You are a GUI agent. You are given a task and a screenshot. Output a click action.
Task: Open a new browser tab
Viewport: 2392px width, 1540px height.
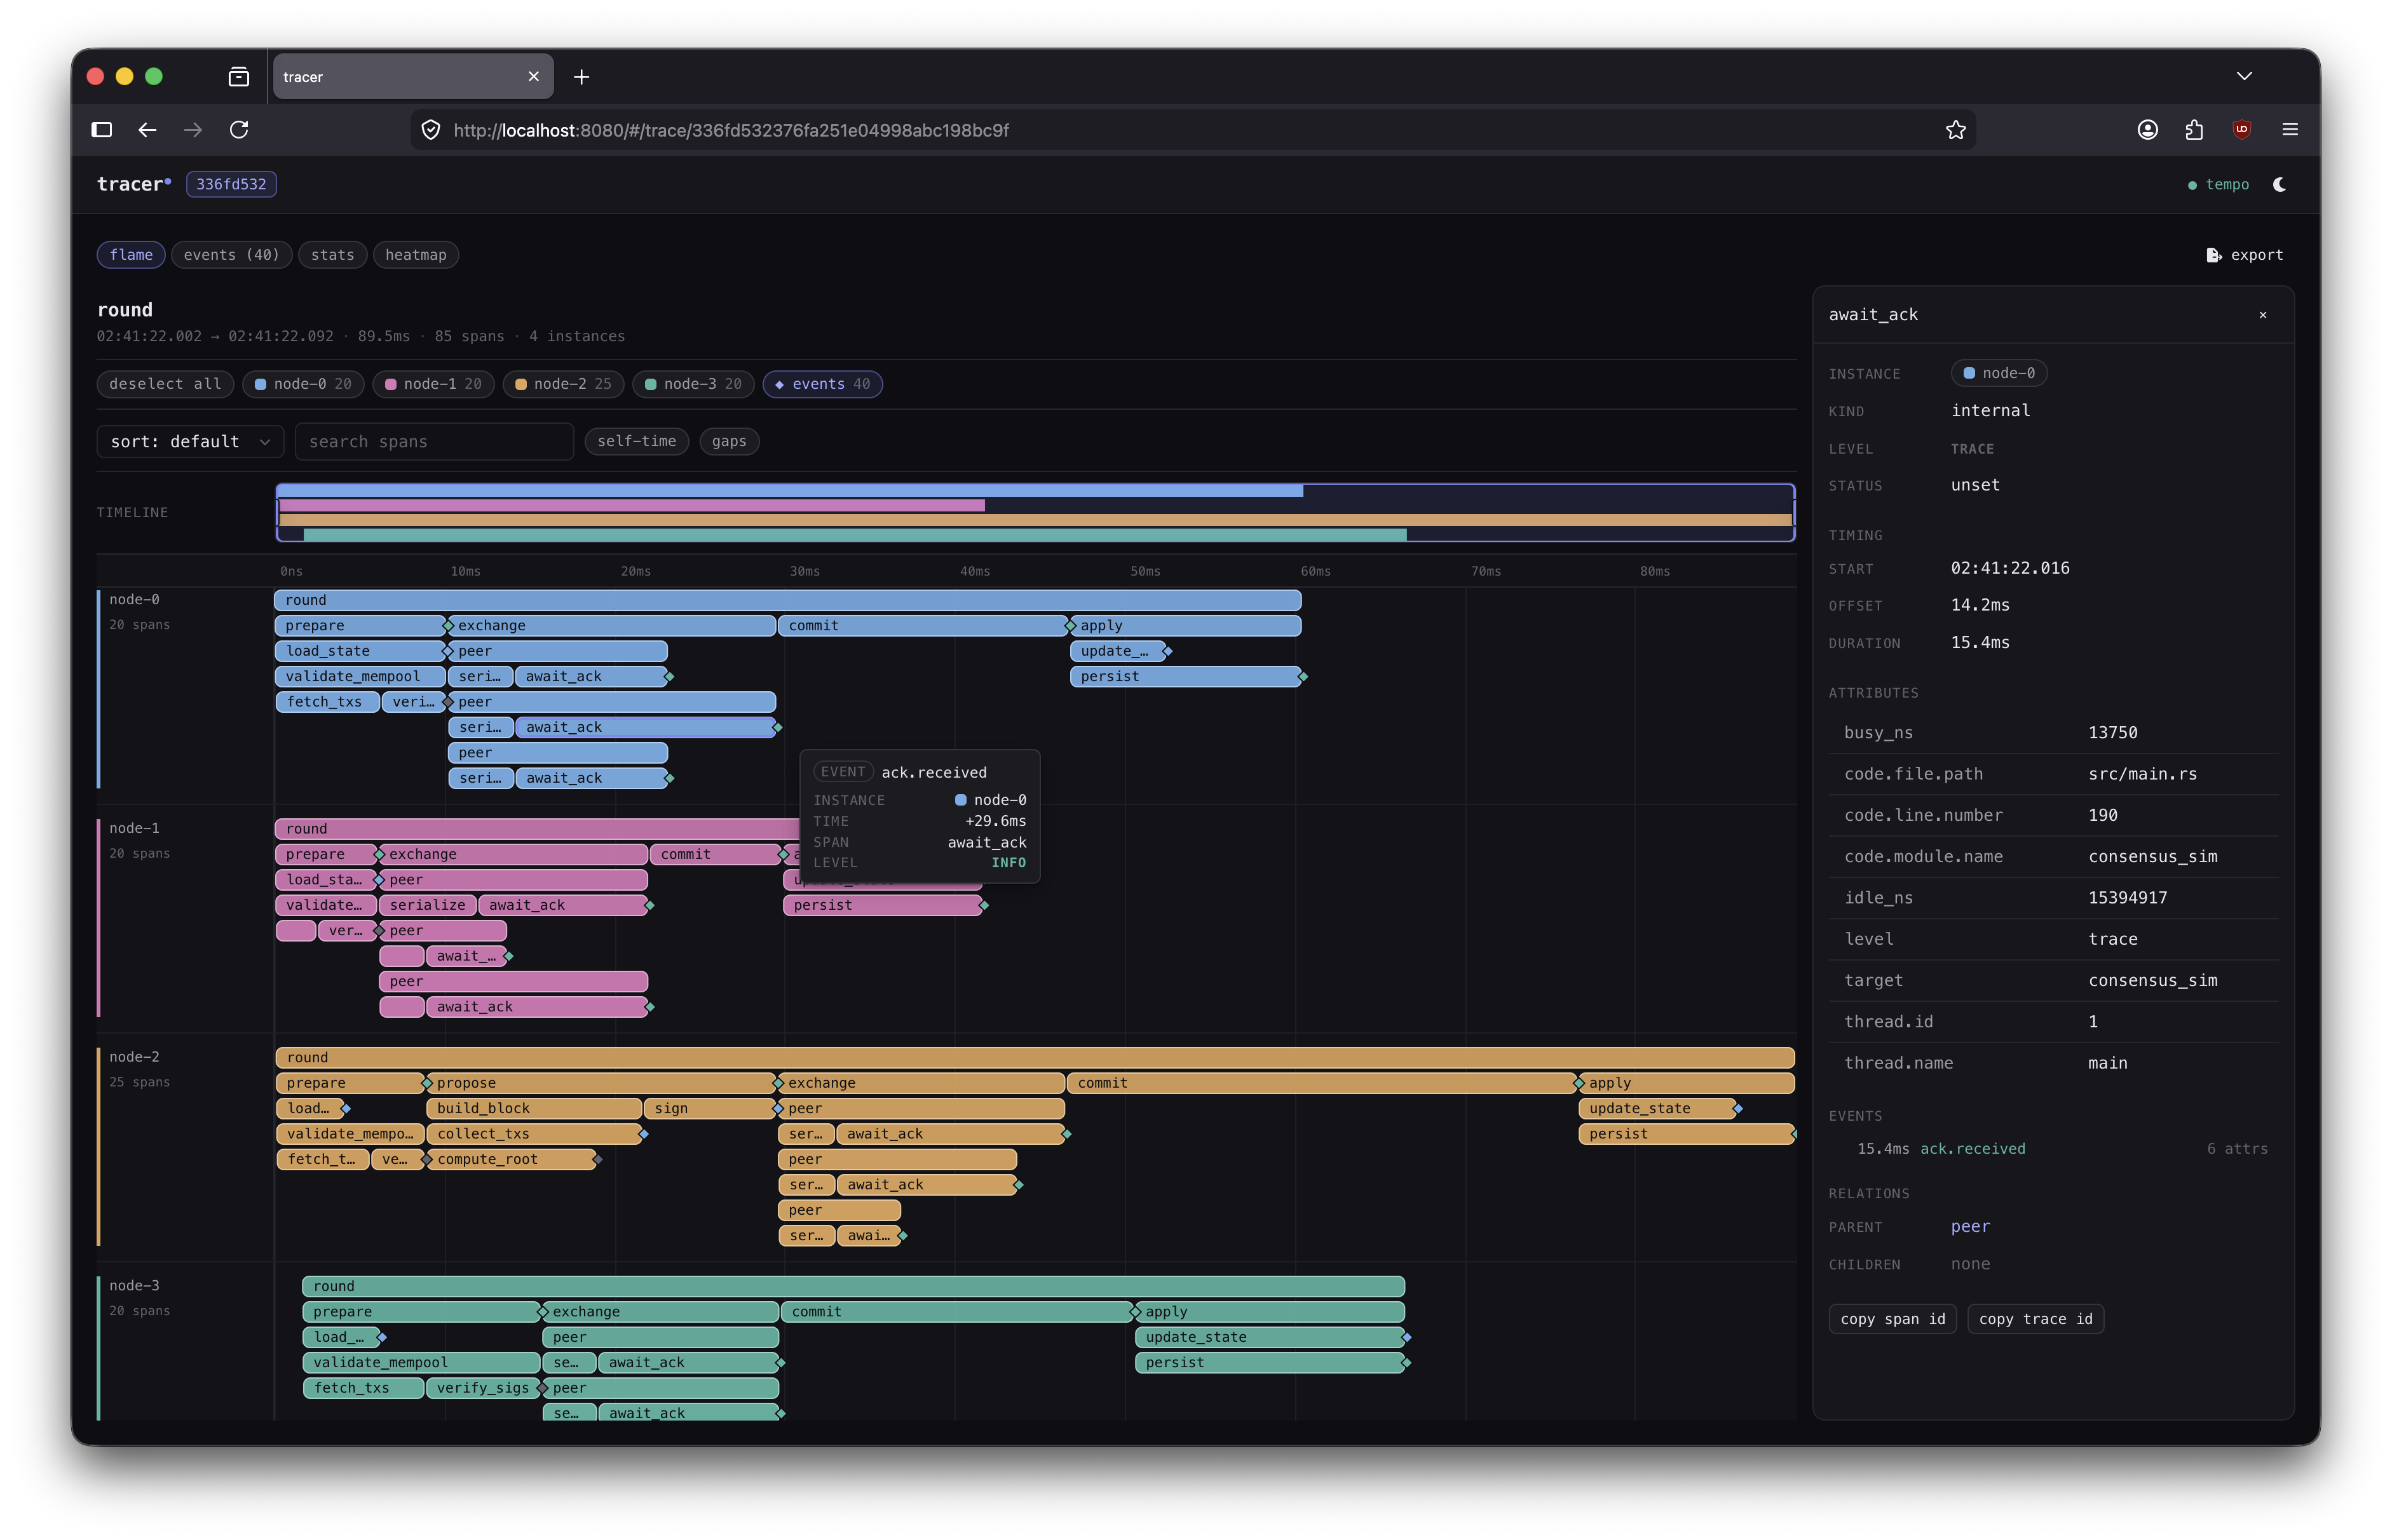click(581, 77)
